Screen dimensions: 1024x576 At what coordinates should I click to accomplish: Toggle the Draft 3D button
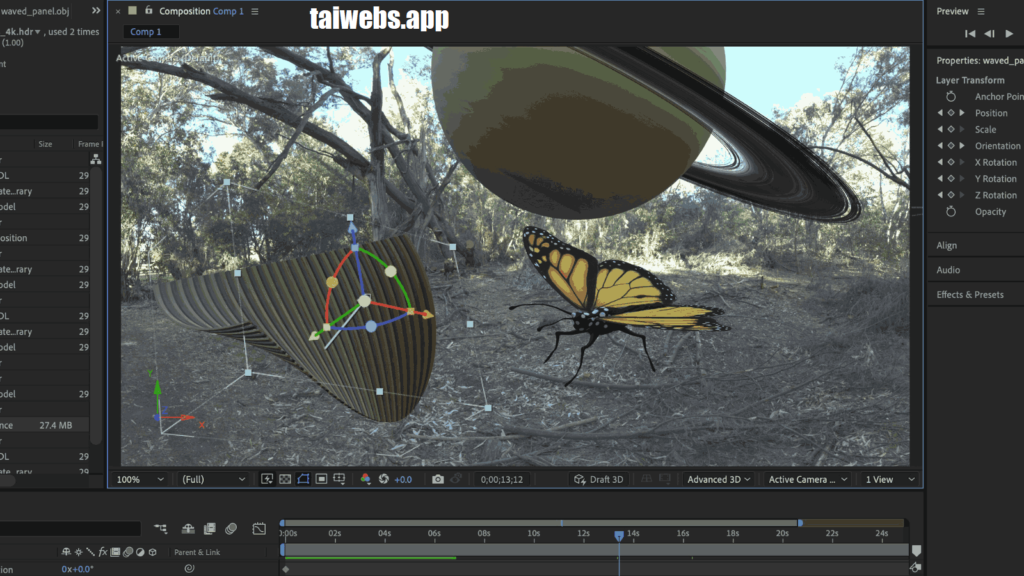pyautogui.click(x=598, y=479)
